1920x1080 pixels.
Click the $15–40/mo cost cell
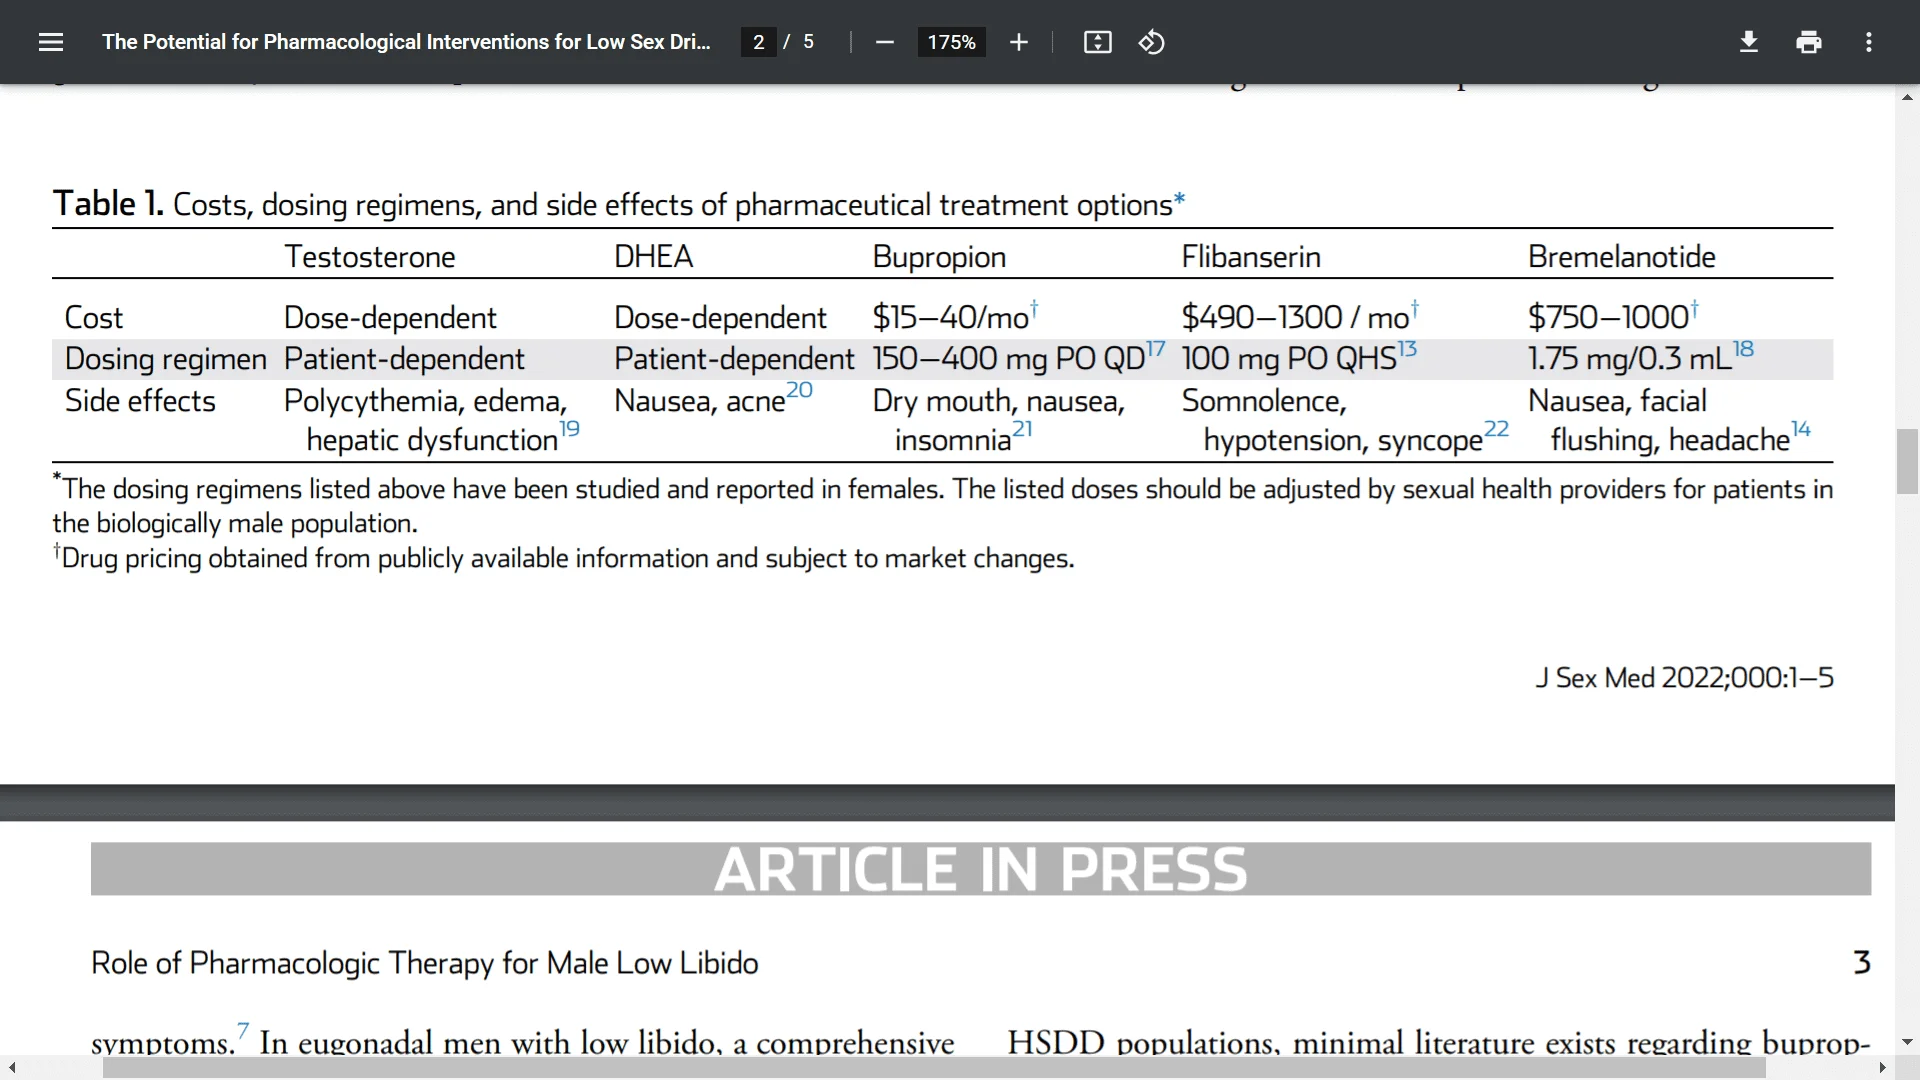pos(950,318)
